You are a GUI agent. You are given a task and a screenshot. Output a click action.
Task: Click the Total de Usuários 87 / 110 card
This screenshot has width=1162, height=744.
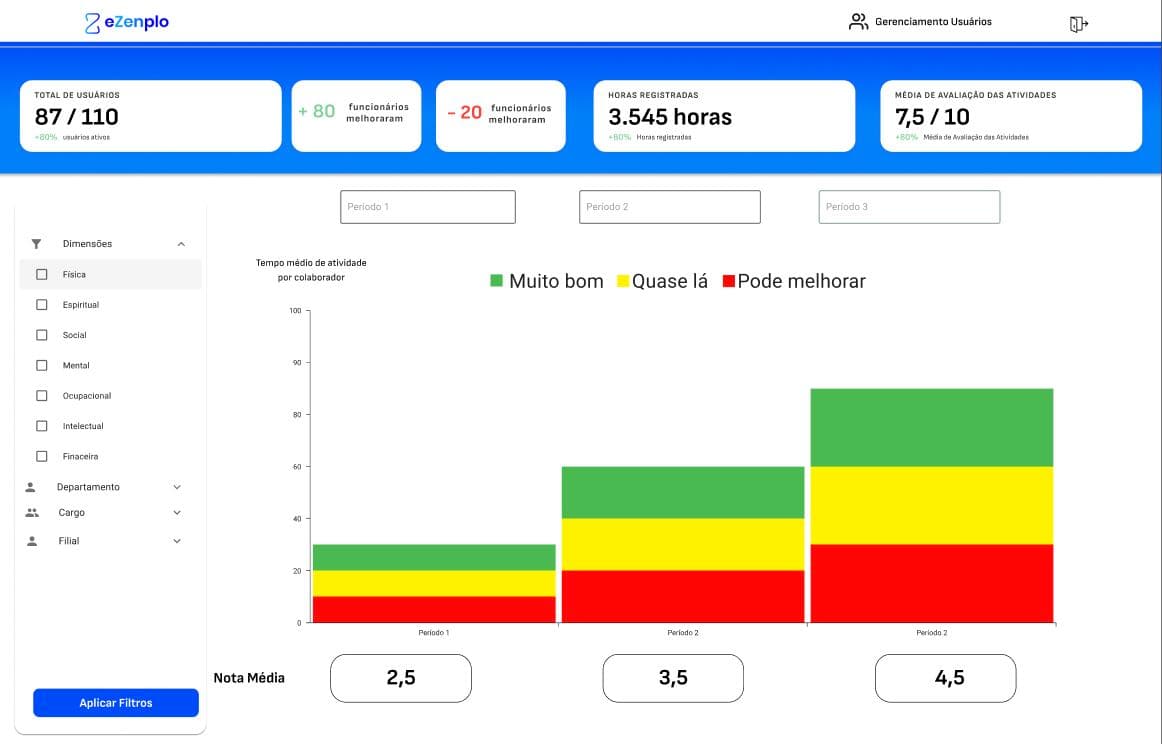pyautogui.click(x=150, y=116)
